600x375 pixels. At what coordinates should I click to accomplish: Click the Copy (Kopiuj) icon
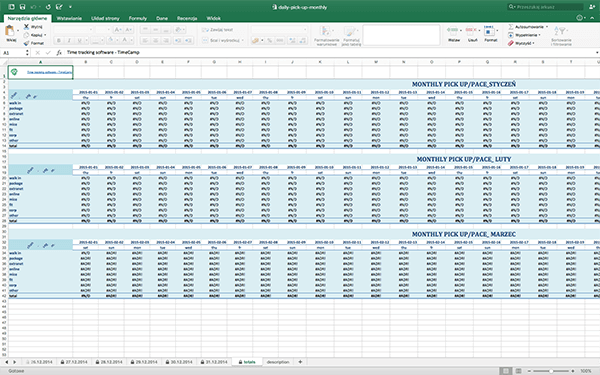(x=26, y=35)
